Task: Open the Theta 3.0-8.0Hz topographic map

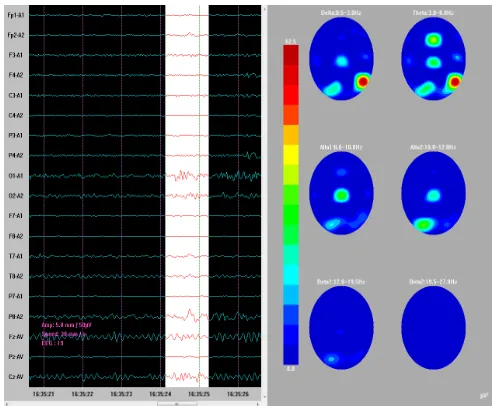Action: pos(433,59)
